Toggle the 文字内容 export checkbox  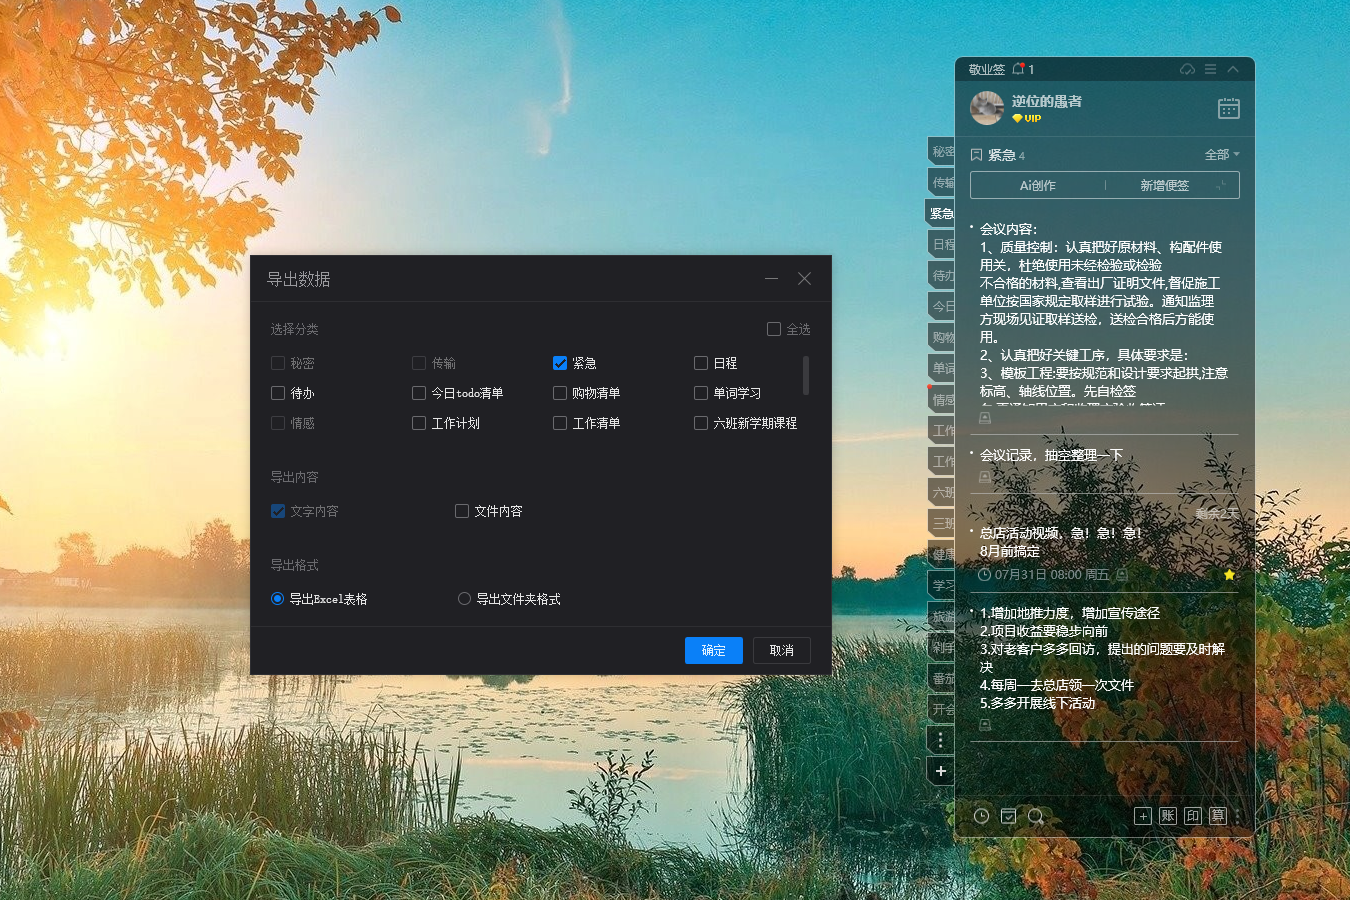pos(278,511)
